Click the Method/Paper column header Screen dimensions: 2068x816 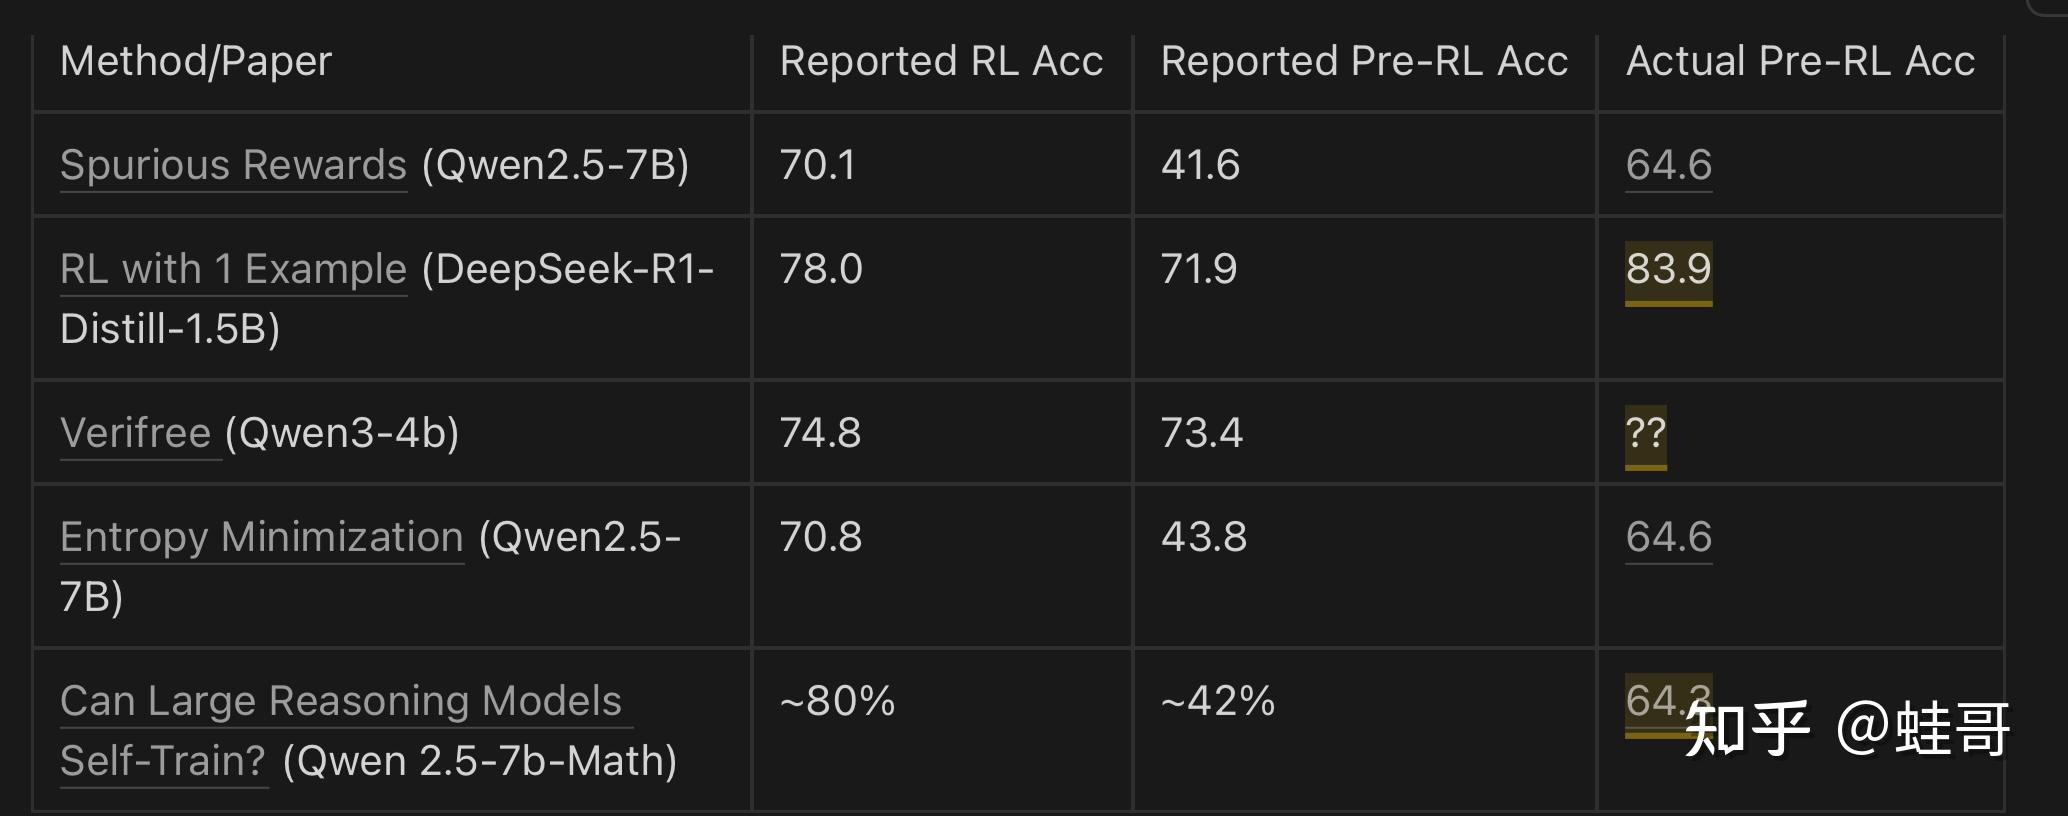pos(196,61)
